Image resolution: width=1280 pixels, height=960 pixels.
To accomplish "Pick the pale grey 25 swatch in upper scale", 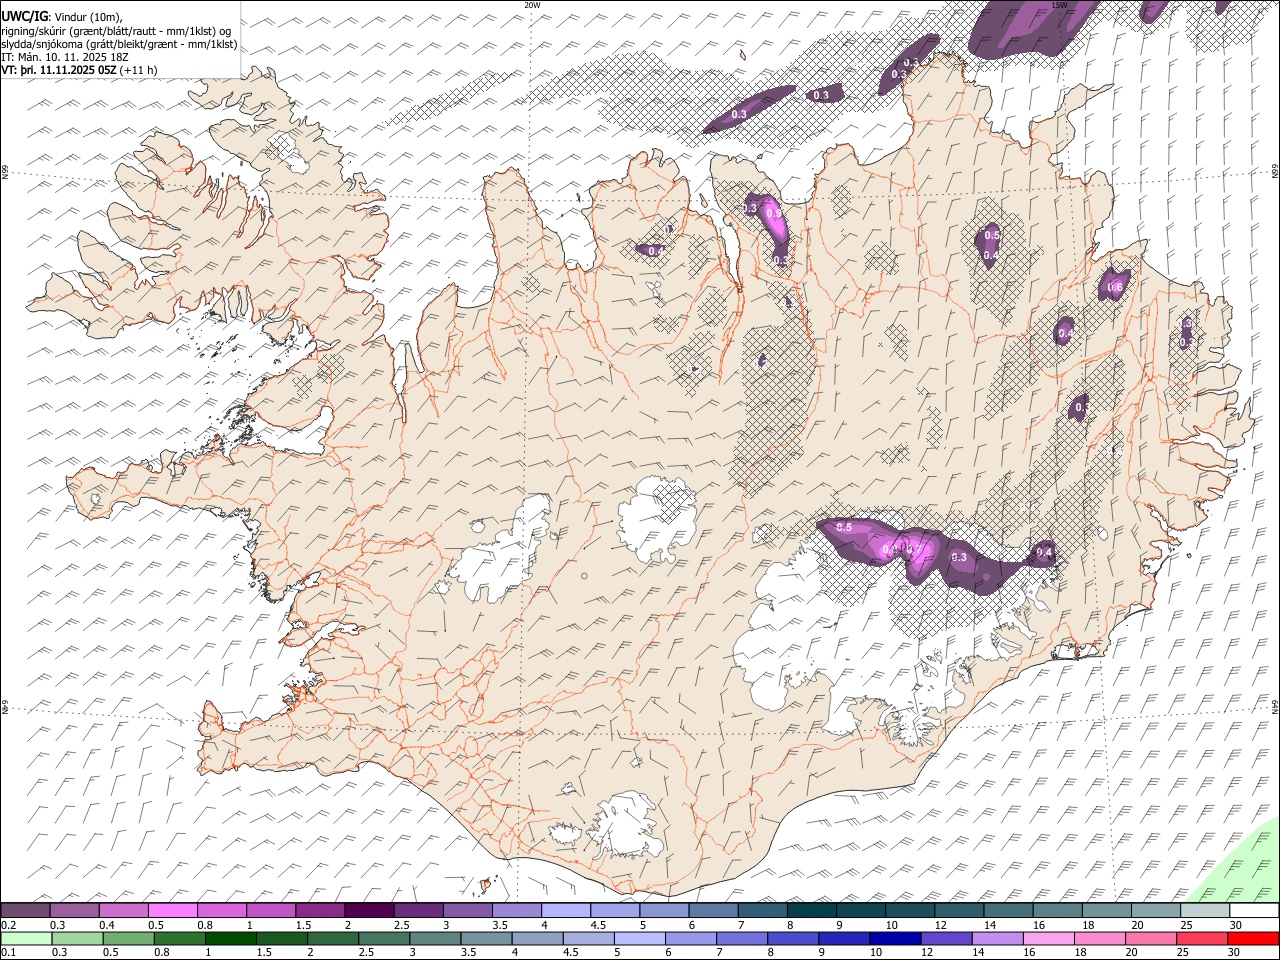I will [1205, 911].
